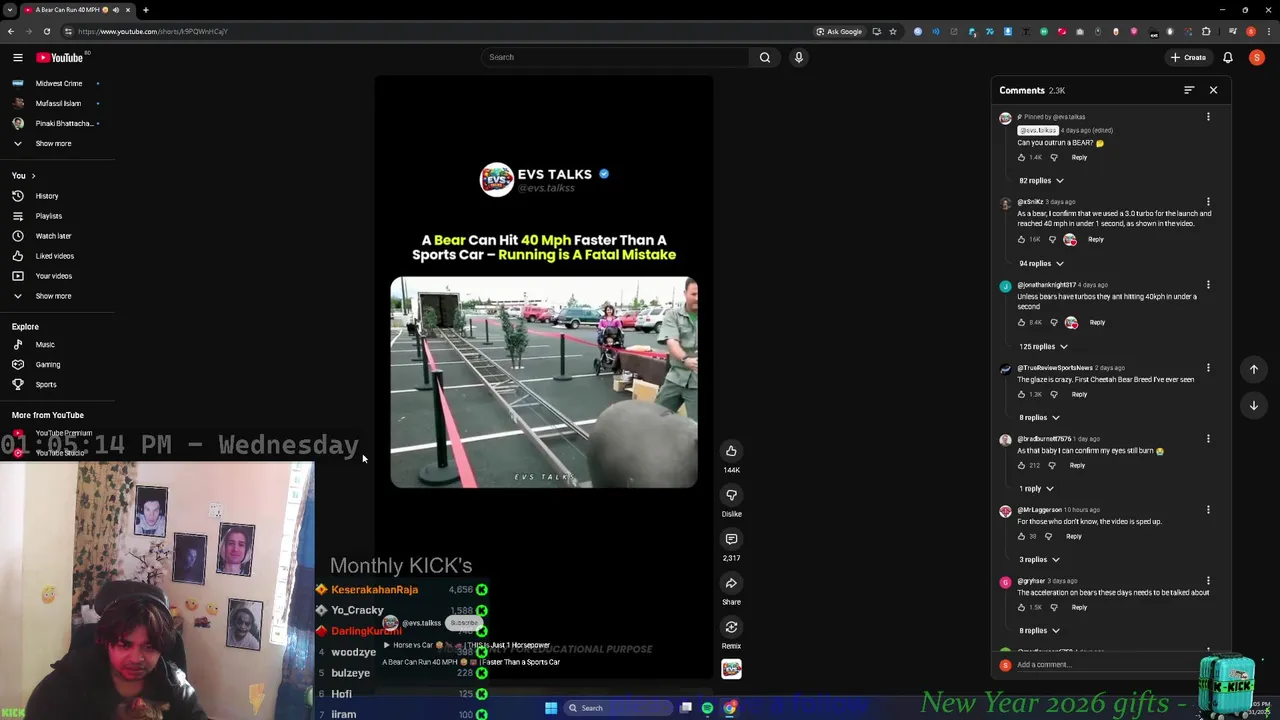This screenshot has width=1280, height=720.
Task: Reply to the pinned comment
Action: 1079,157
